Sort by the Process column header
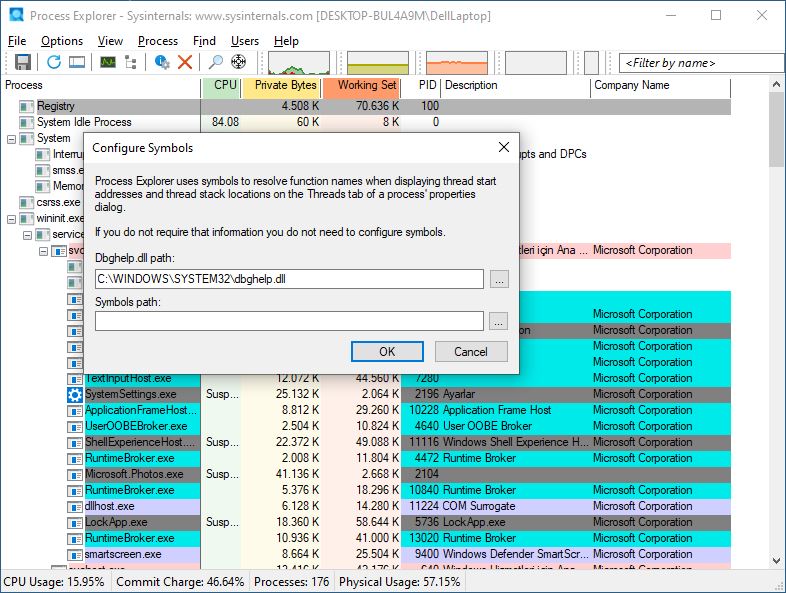Image resolution: width=786 pixels, height=593 pixels. tap(100, 86)
